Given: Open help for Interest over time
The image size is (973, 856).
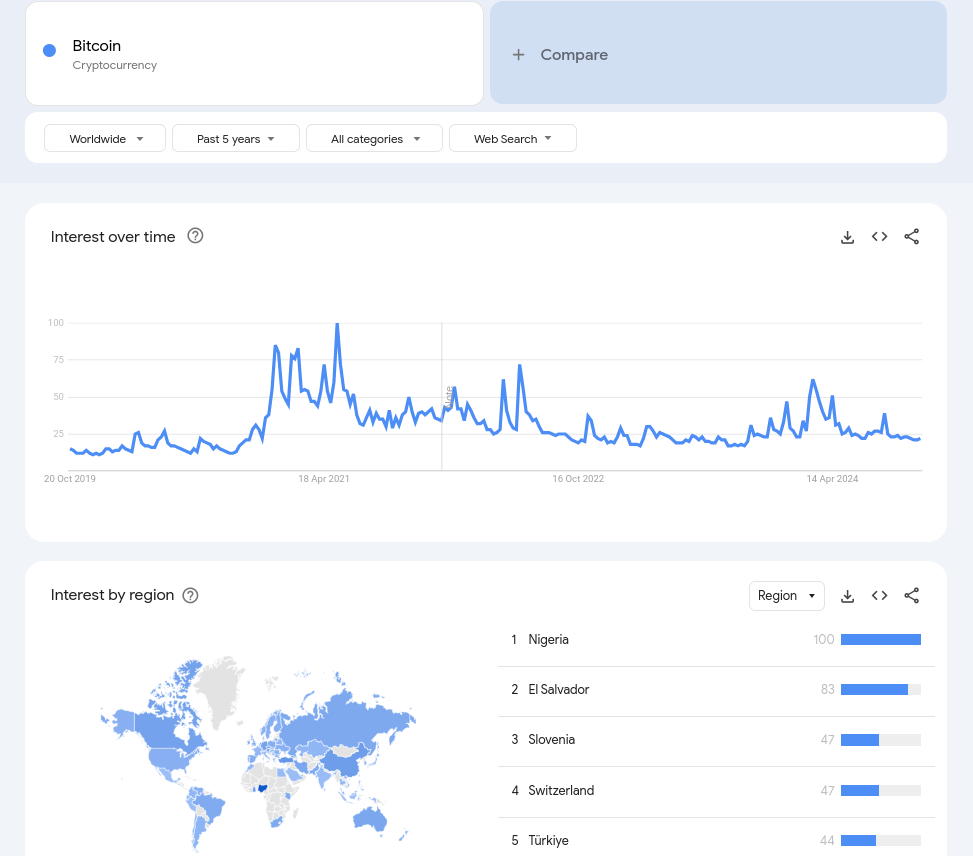Looking at the screenshot, I should (x=196, y=236).
